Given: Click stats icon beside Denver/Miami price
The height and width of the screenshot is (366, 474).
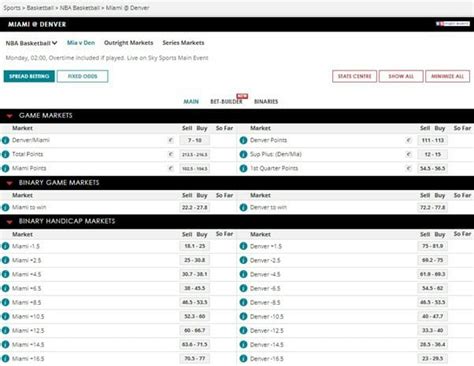Looking at the screenshot, I should pos(171,140).
